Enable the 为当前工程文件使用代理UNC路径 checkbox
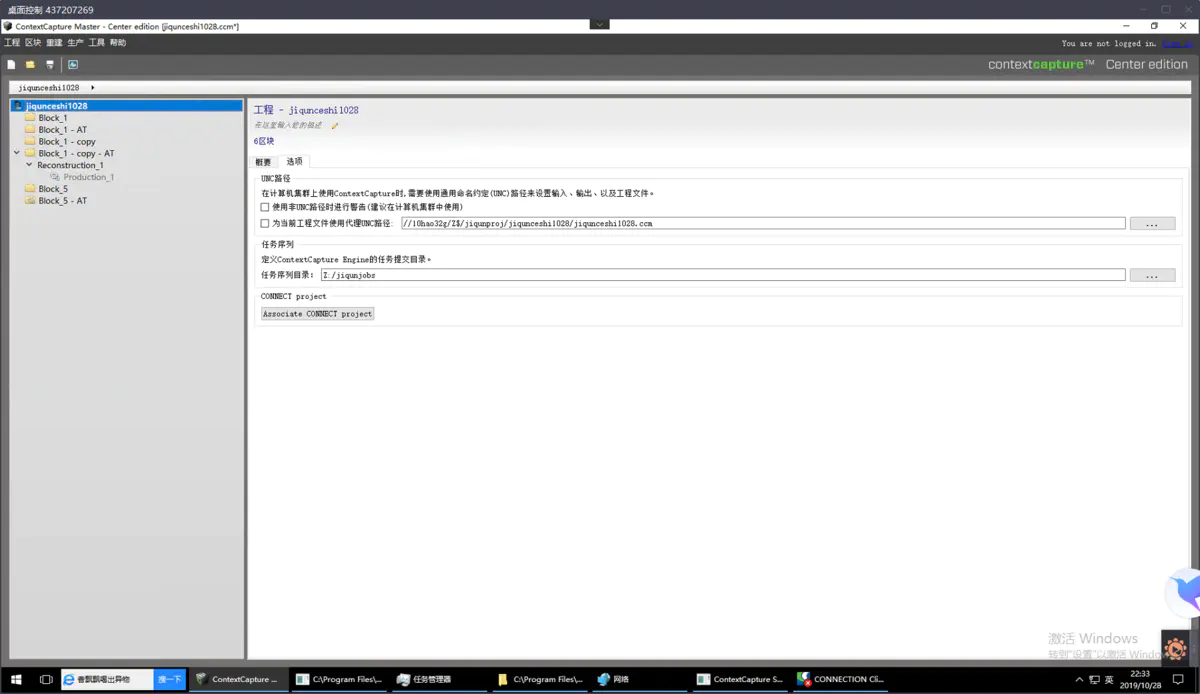The width and height of the screenshot is (1200, 694). tap(265, 223)
